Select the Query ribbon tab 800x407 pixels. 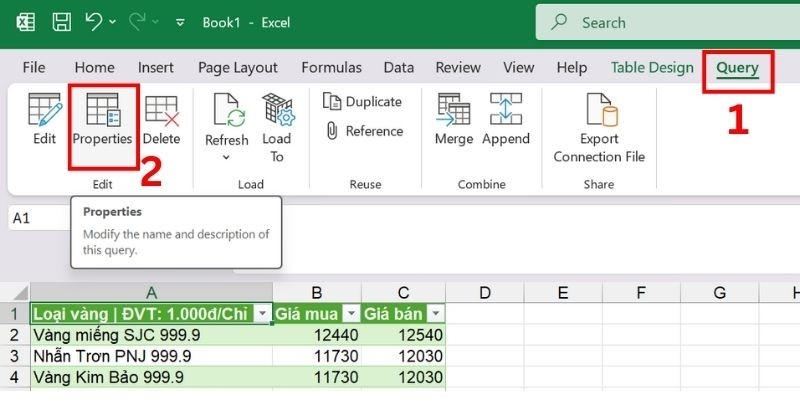pos(737,68)
